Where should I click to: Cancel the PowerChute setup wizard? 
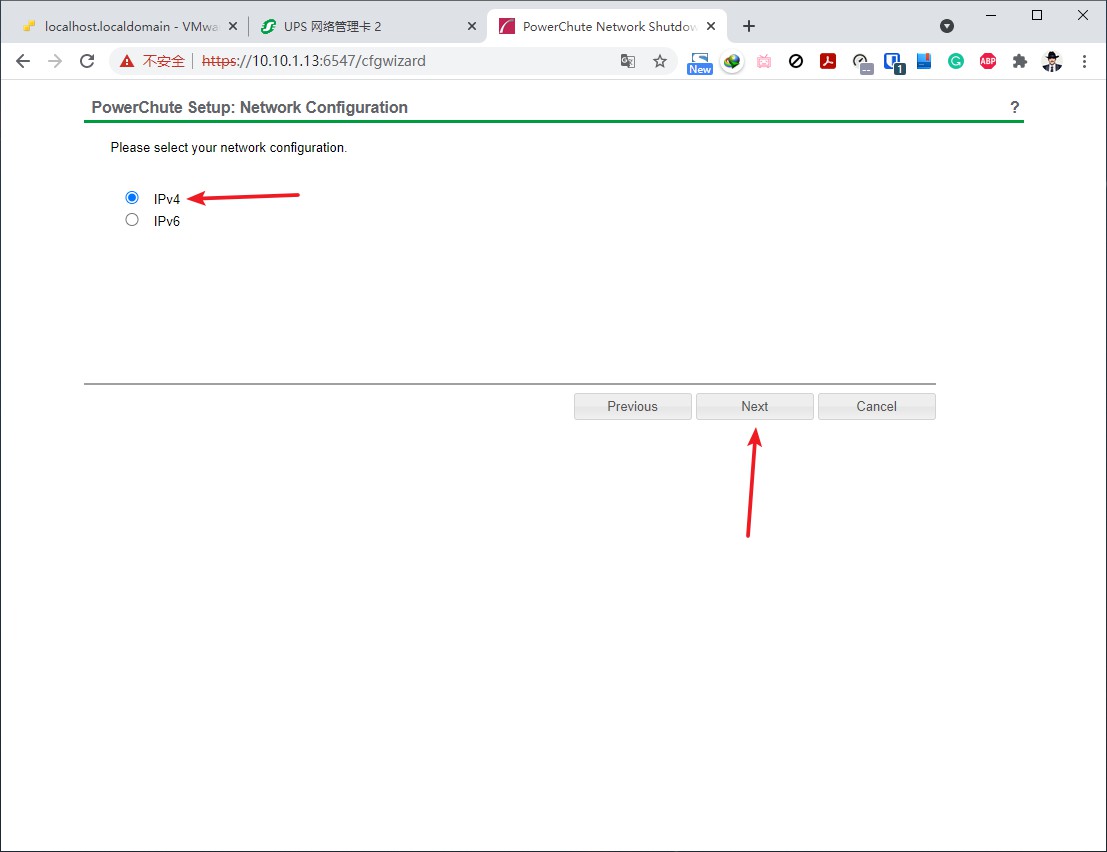(x=876, y=406)
